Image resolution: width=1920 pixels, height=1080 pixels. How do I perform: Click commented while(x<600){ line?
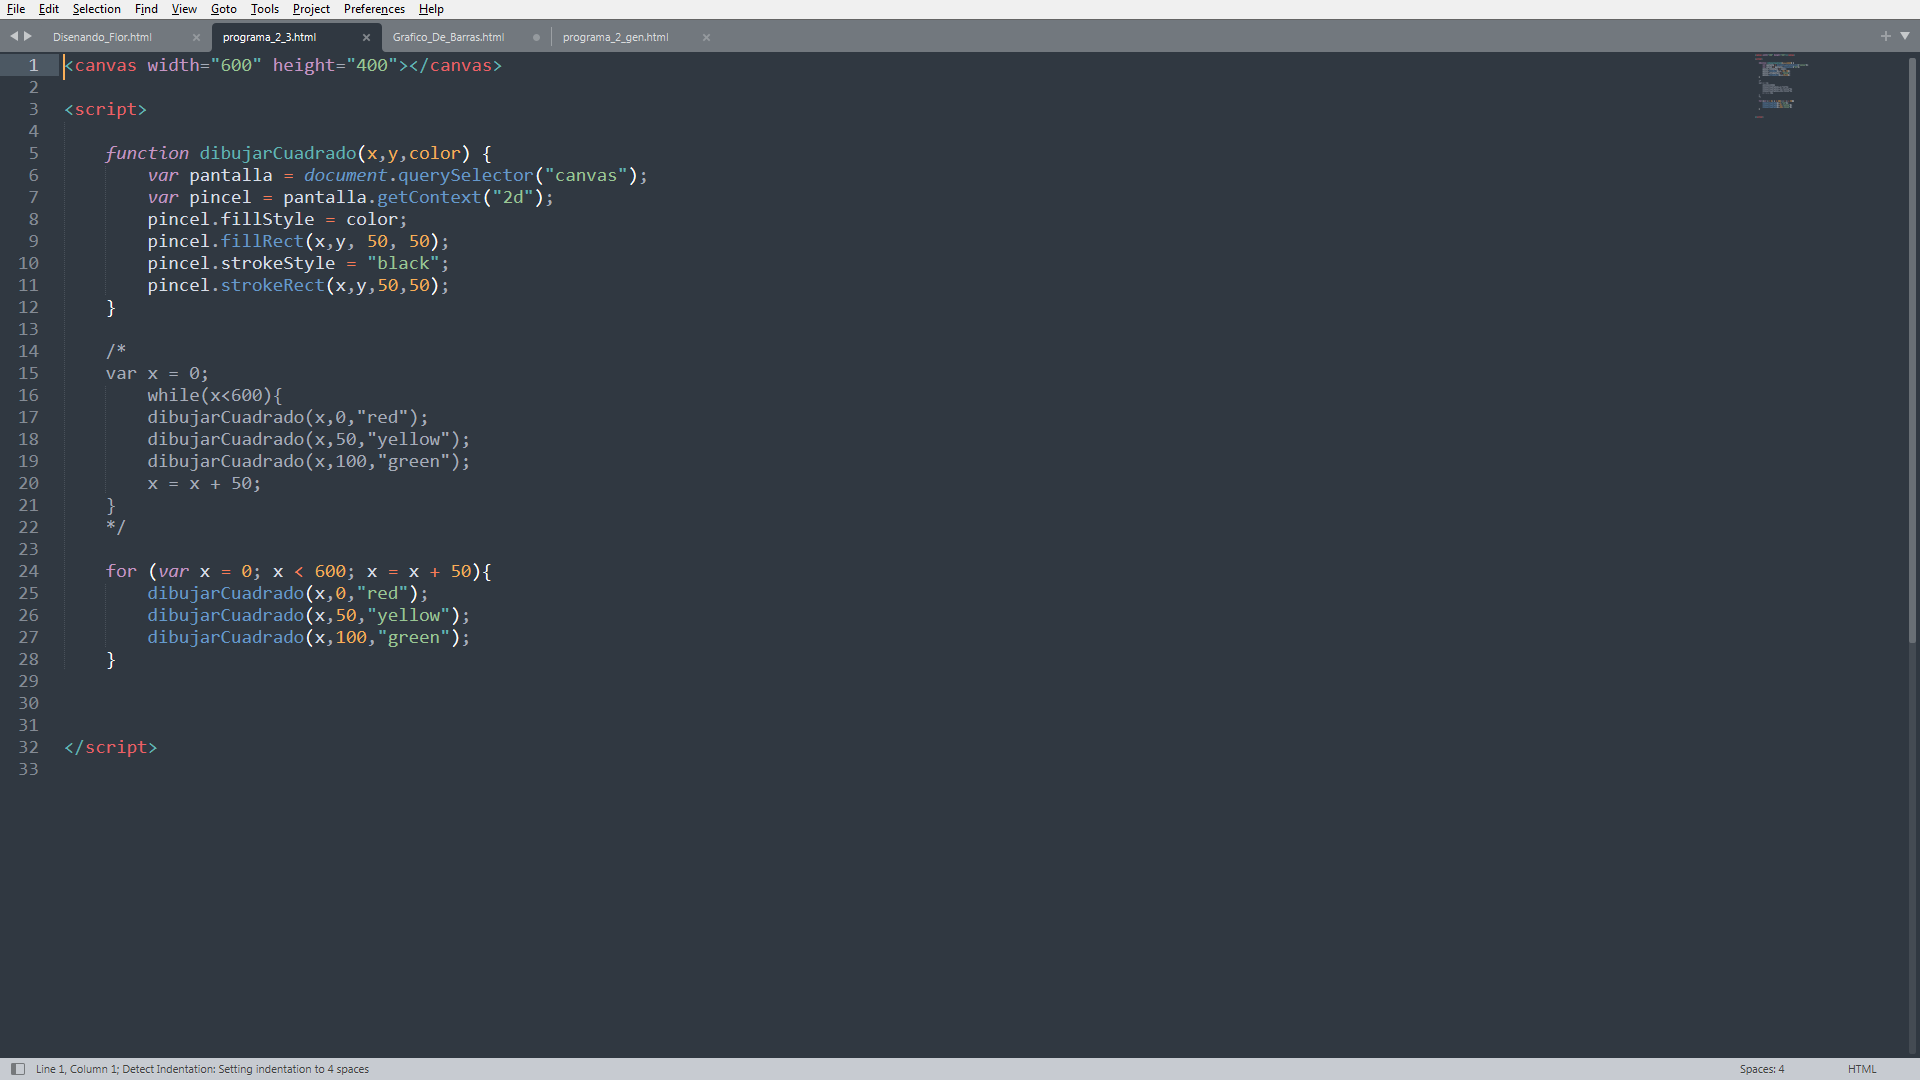(215, 395)
